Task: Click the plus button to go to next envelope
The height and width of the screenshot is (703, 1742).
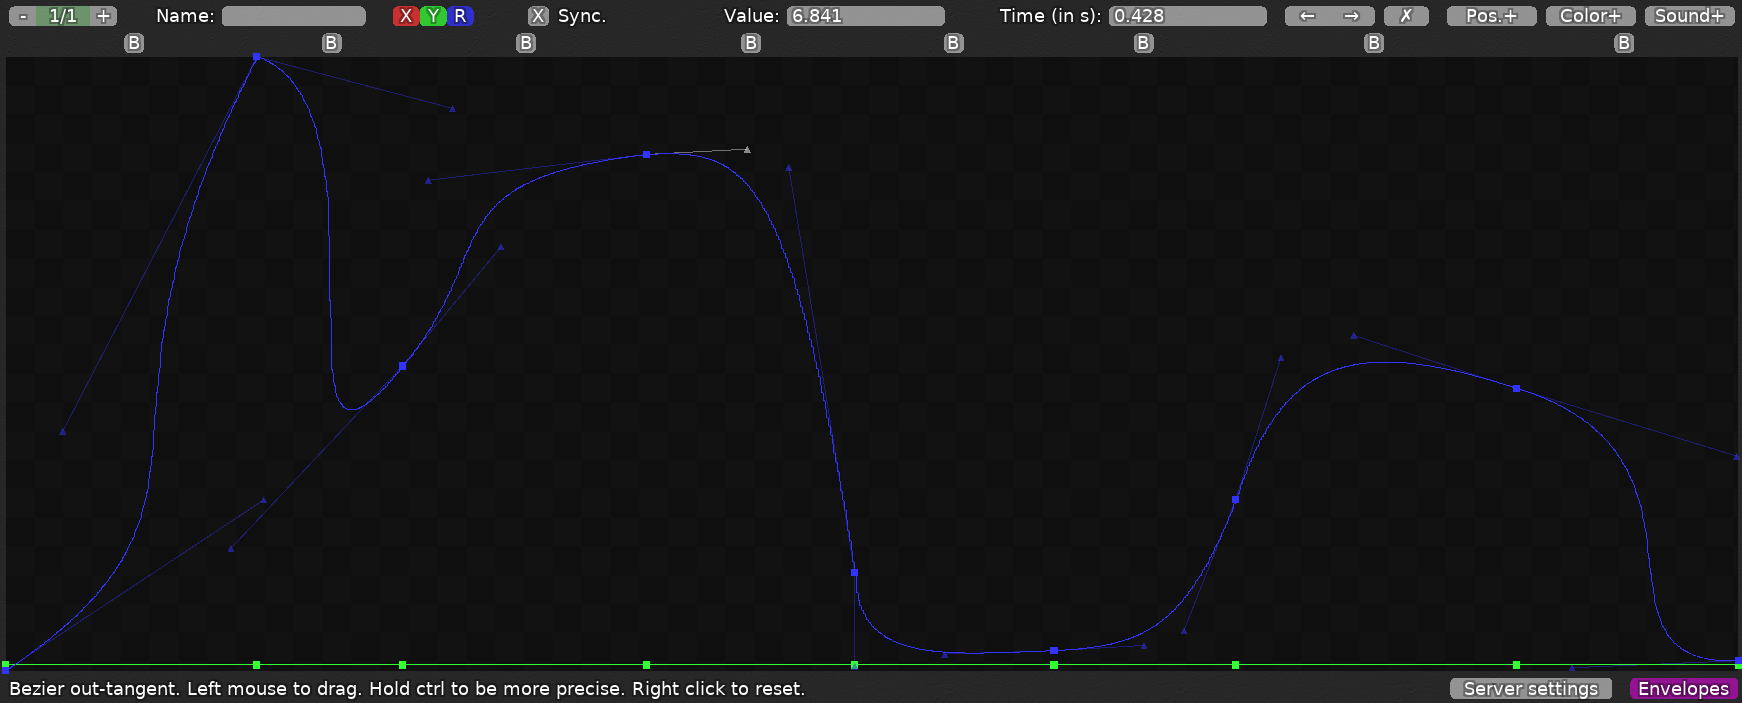Action: point(103,16)
